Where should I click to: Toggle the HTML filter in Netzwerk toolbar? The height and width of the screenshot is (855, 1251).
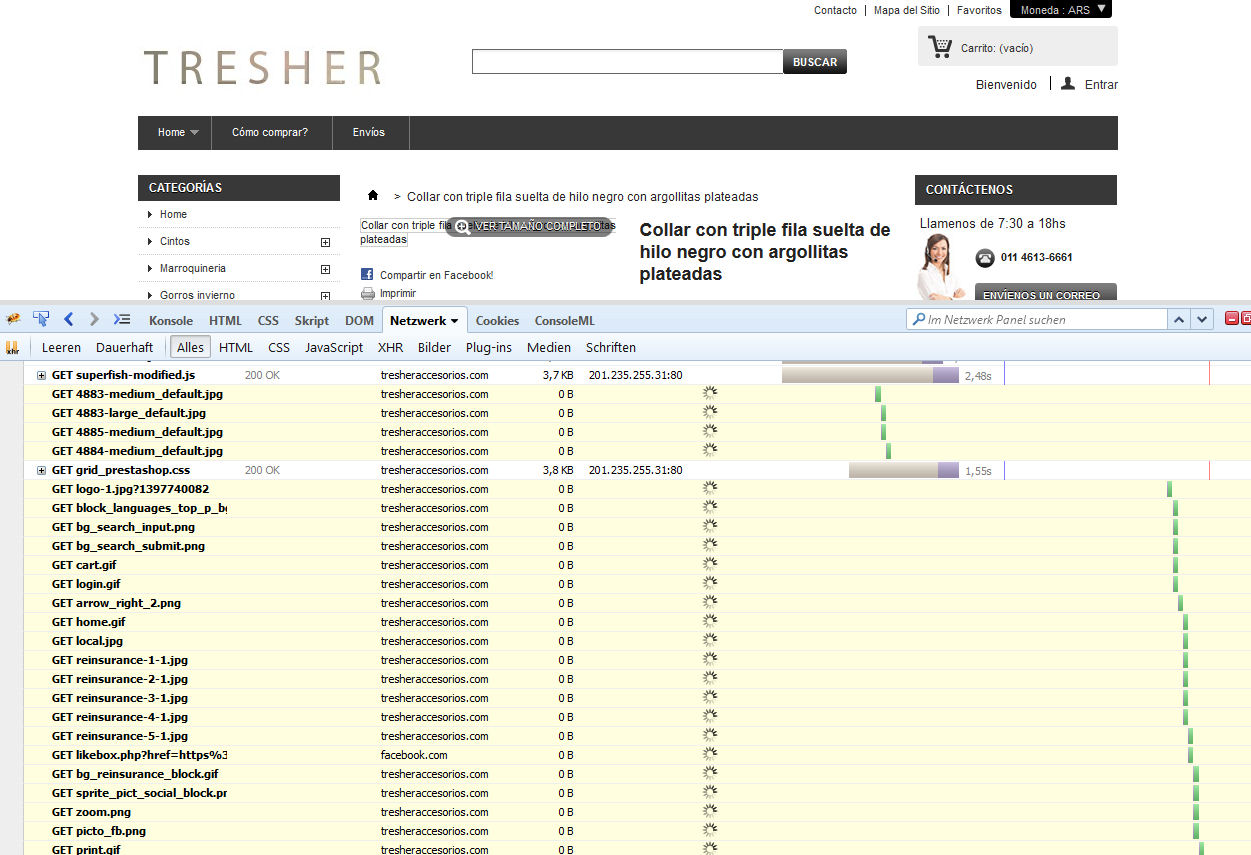pos(236,348)
